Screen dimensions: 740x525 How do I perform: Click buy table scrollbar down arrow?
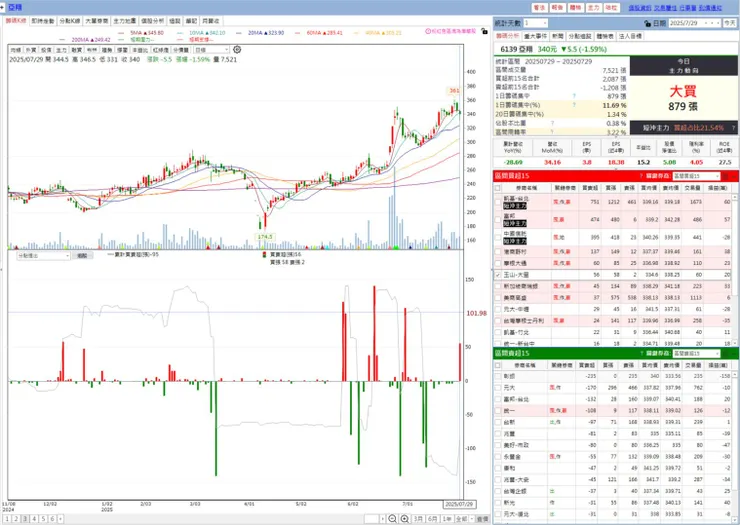(x=735, y=343)
